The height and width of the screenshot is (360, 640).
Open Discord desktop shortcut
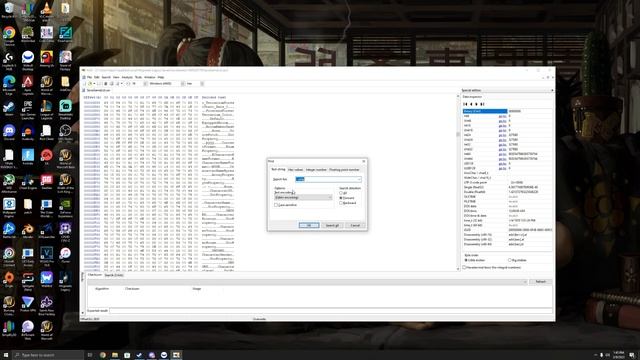[x=9, y=133]
